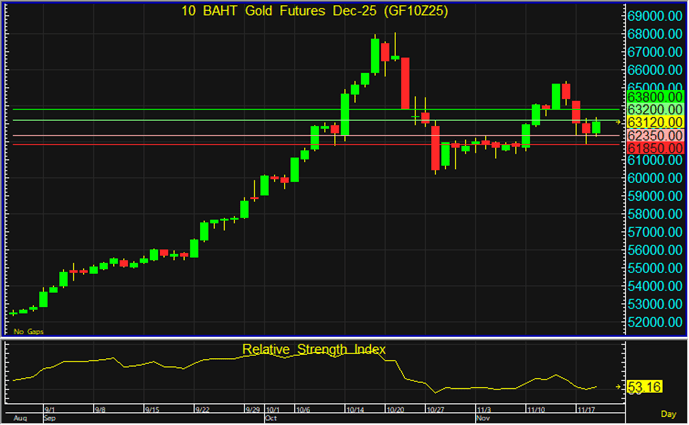Select the 63200.00 price level label
The height and width of the screenshot is (425, 689).
[655, 109]
